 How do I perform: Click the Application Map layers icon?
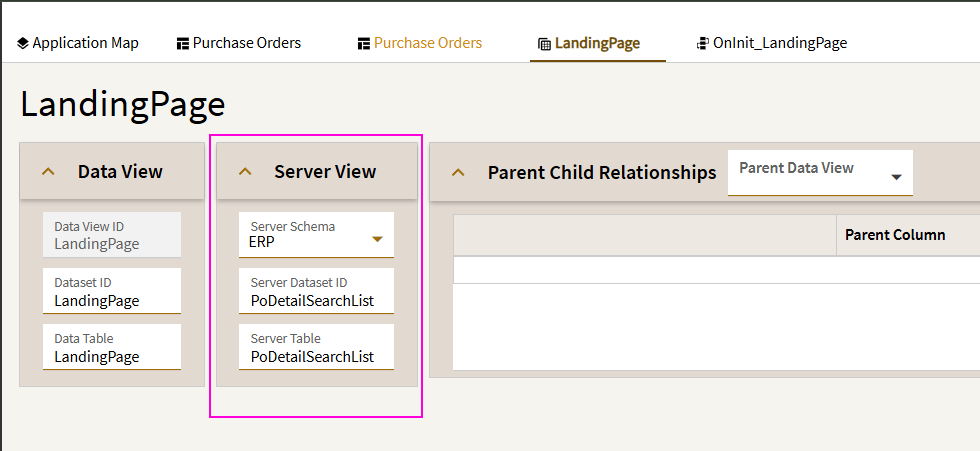pos(22,43)
